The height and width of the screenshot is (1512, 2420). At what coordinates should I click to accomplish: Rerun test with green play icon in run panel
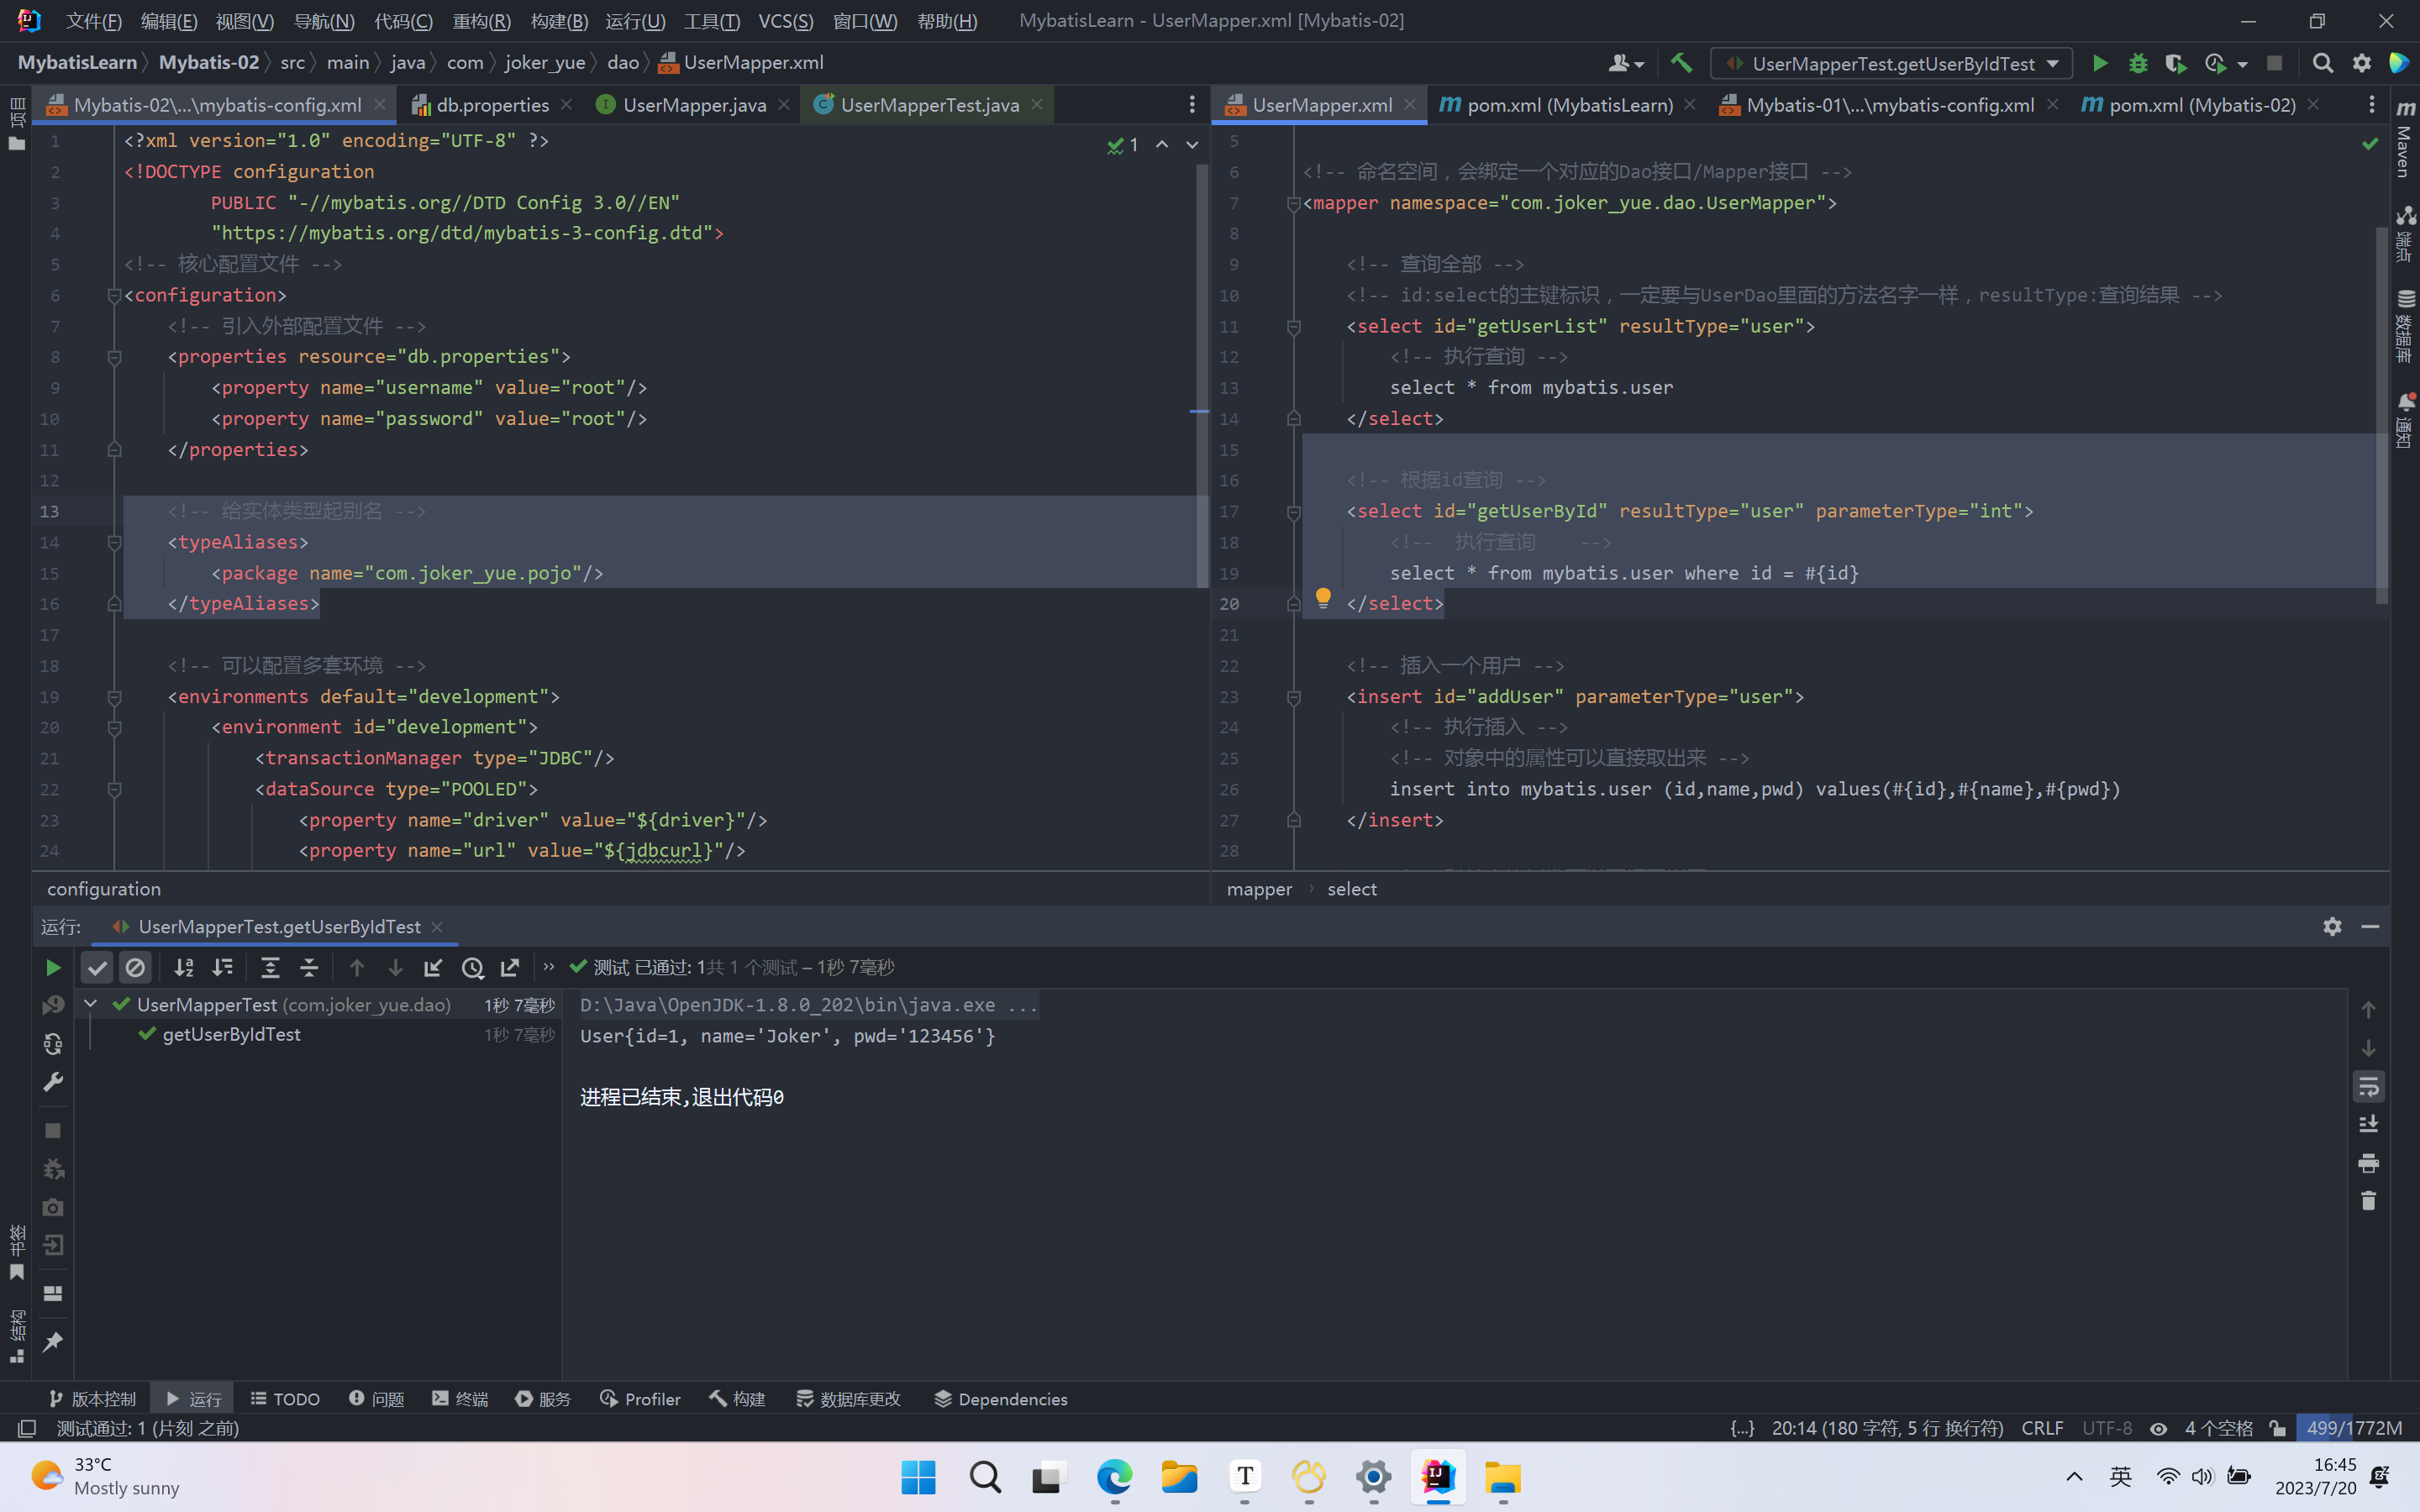[x=53, y=967]
